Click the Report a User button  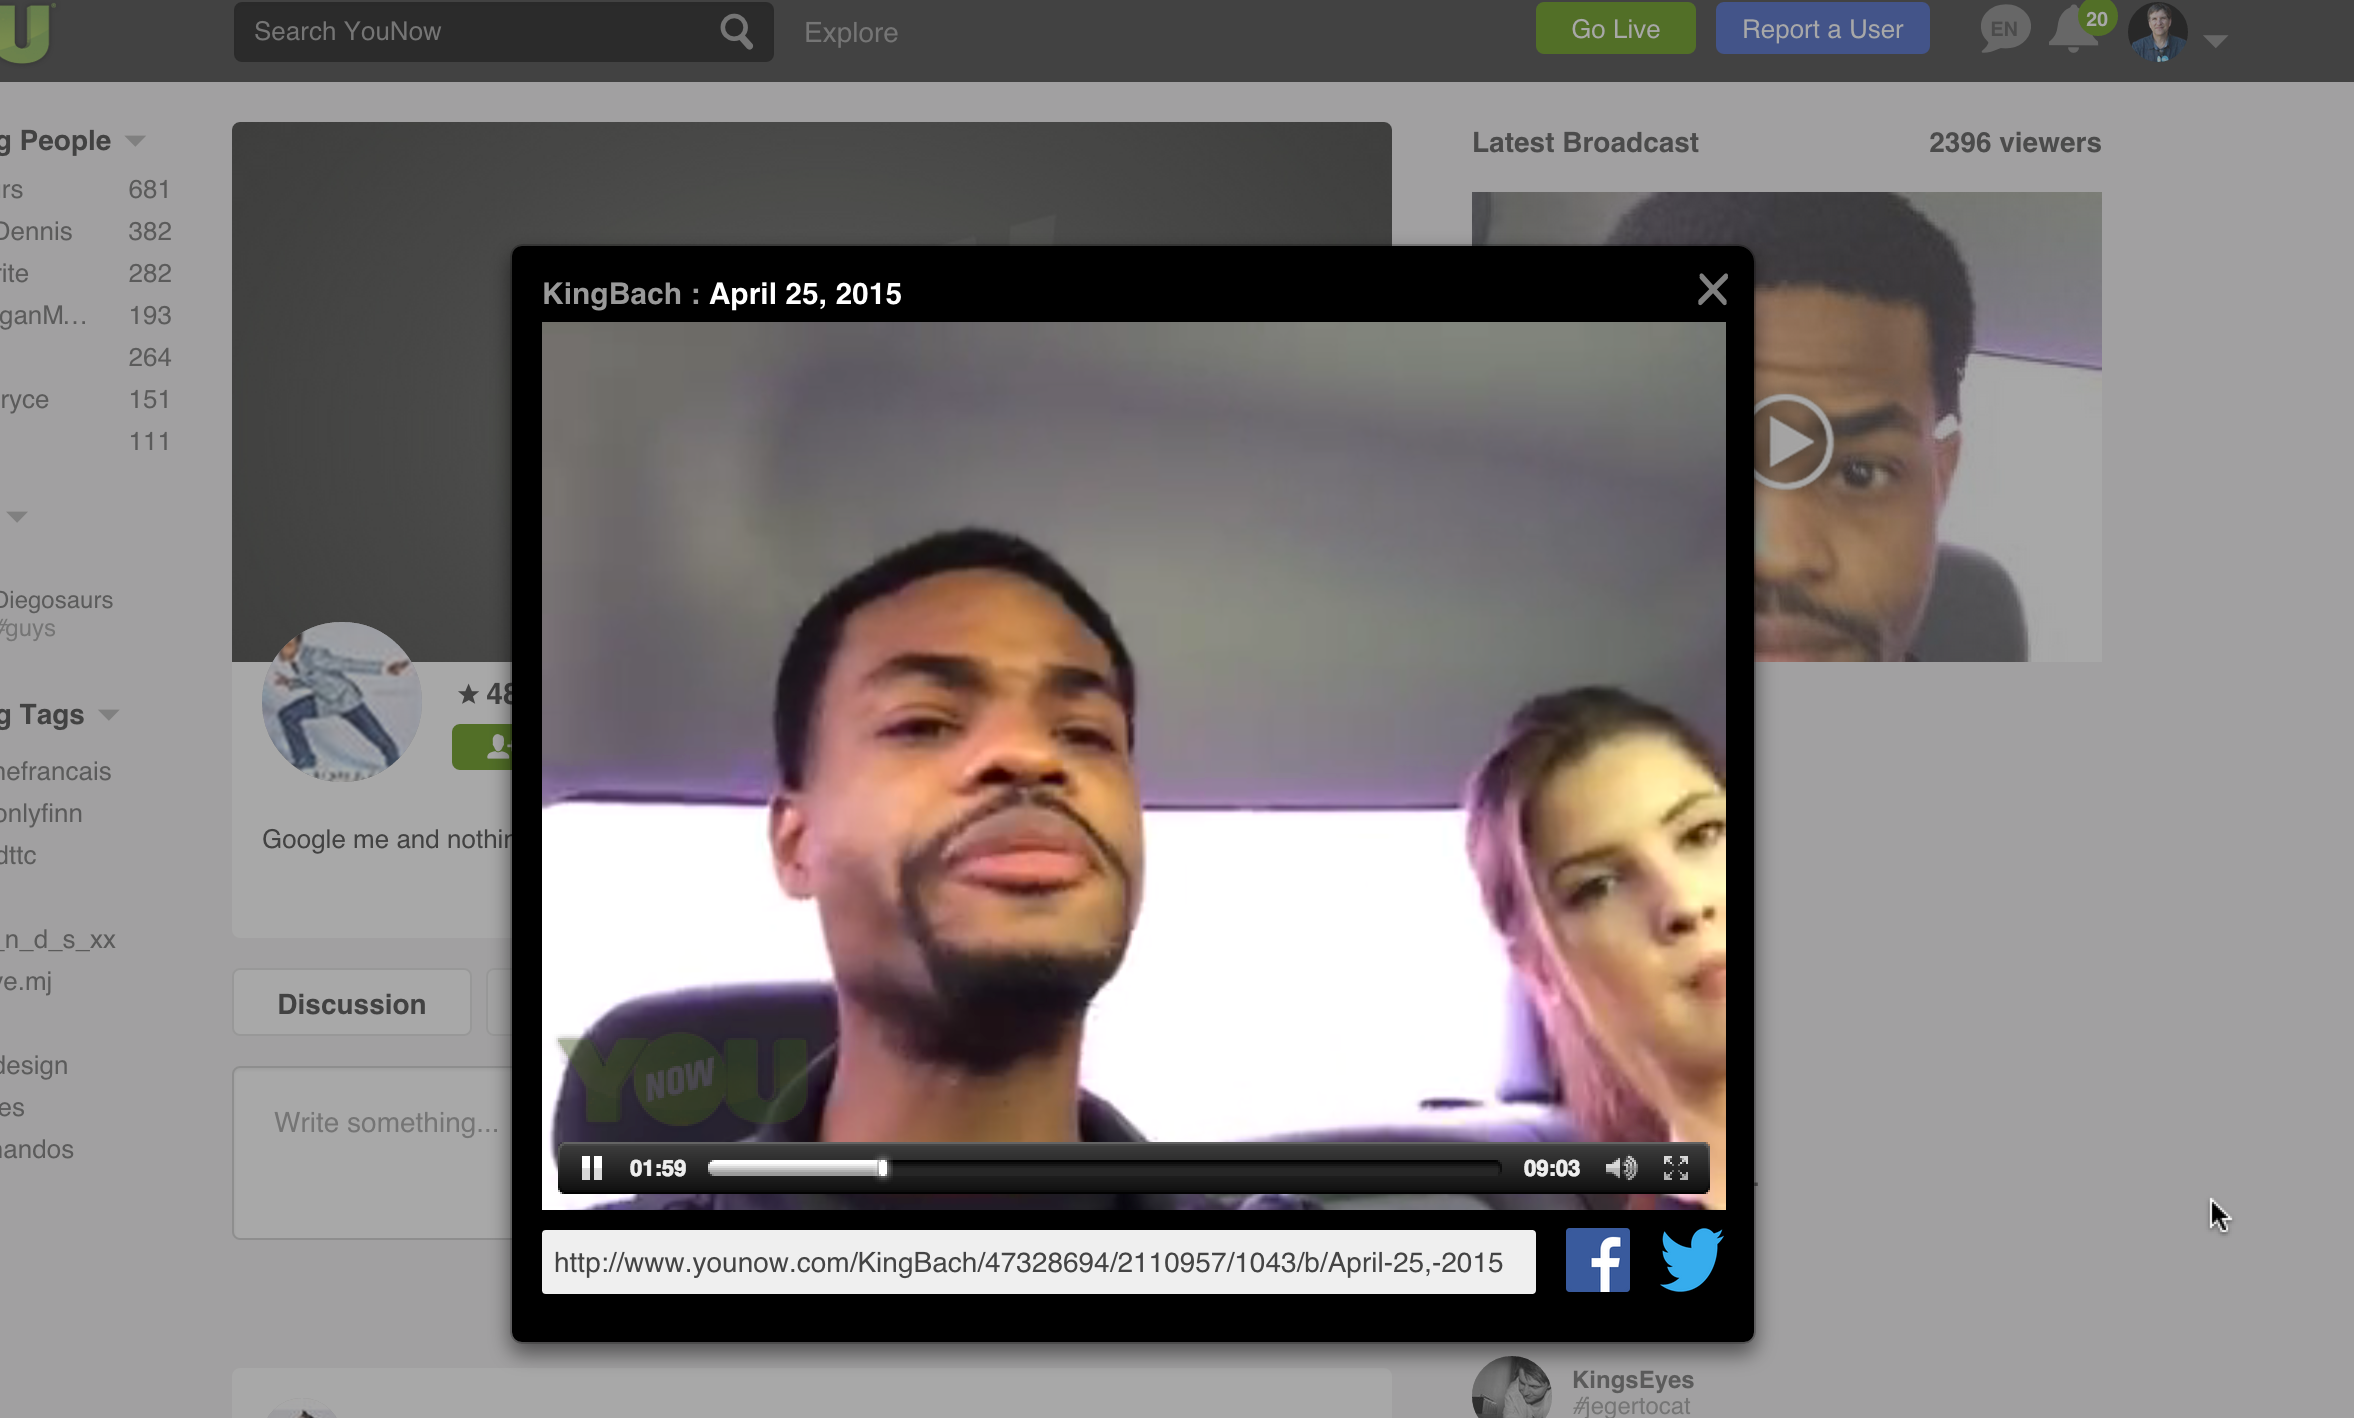[x=1822, y=29]
